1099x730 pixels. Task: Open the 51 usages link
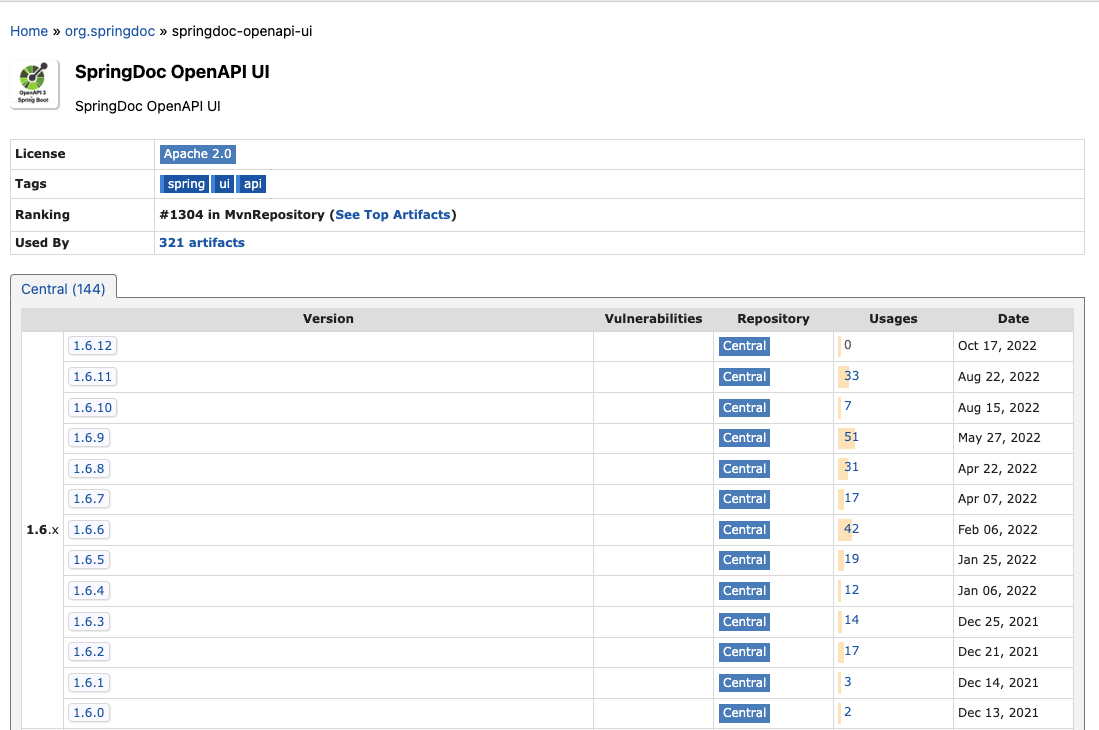pos(852,436)
